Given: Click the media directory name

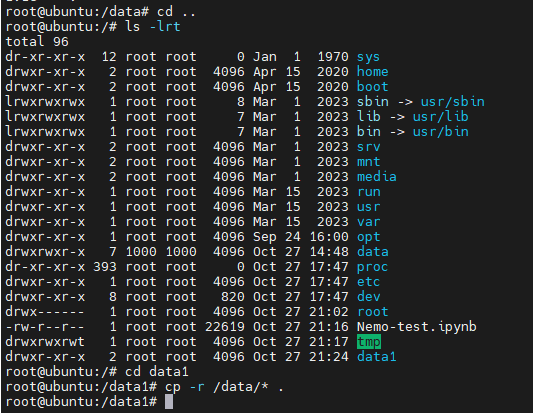Looking at the screenshot, I should pos(376,177).
